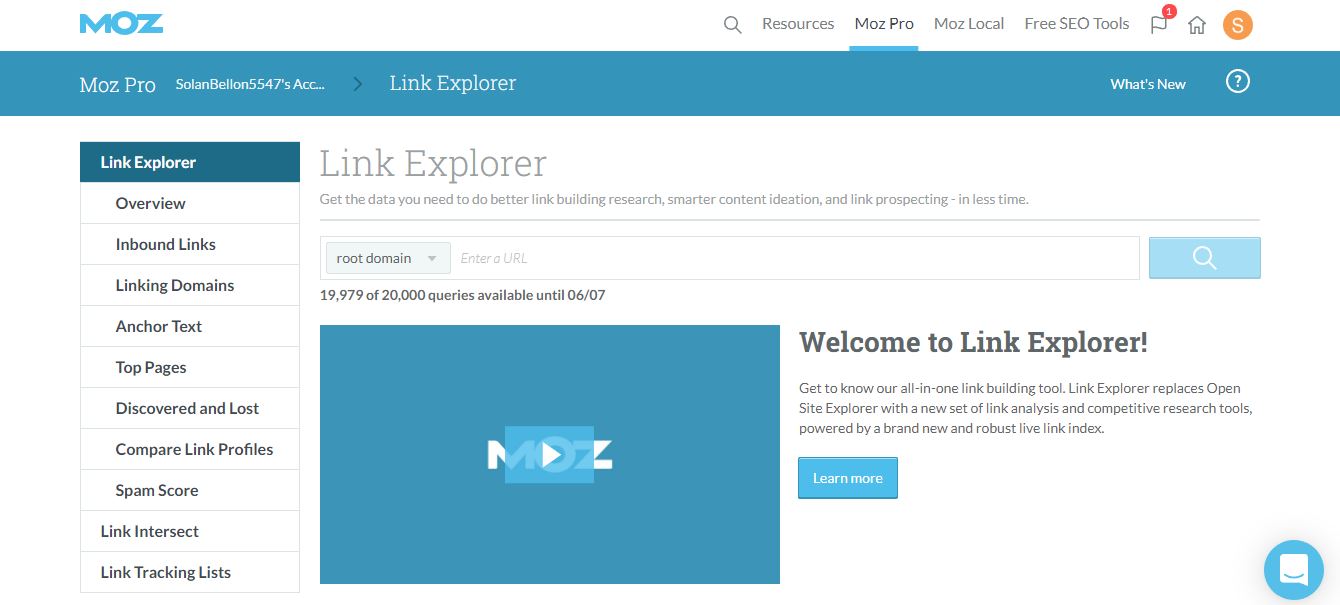The width and height of the screenshot is (1340, 605).
Task: Open Free SEO Tools menu
Action: pyautogui.click(x=1077, y=24)
